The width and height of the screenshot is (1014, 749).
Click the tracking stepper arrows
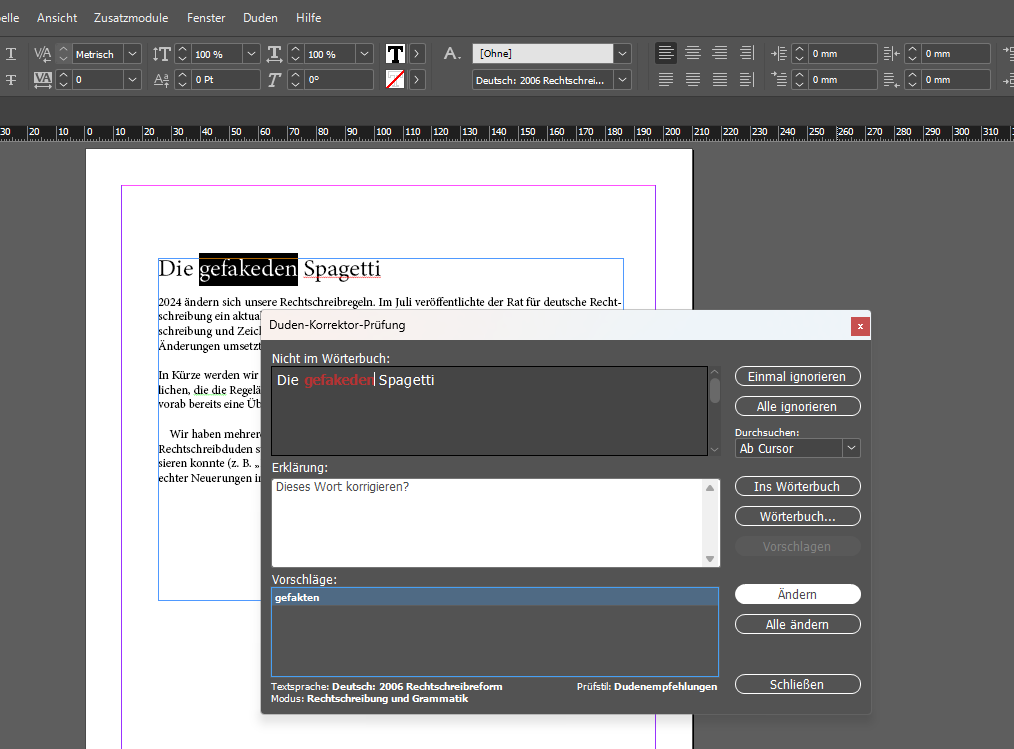pyautogui.click(x=63, y=80)
